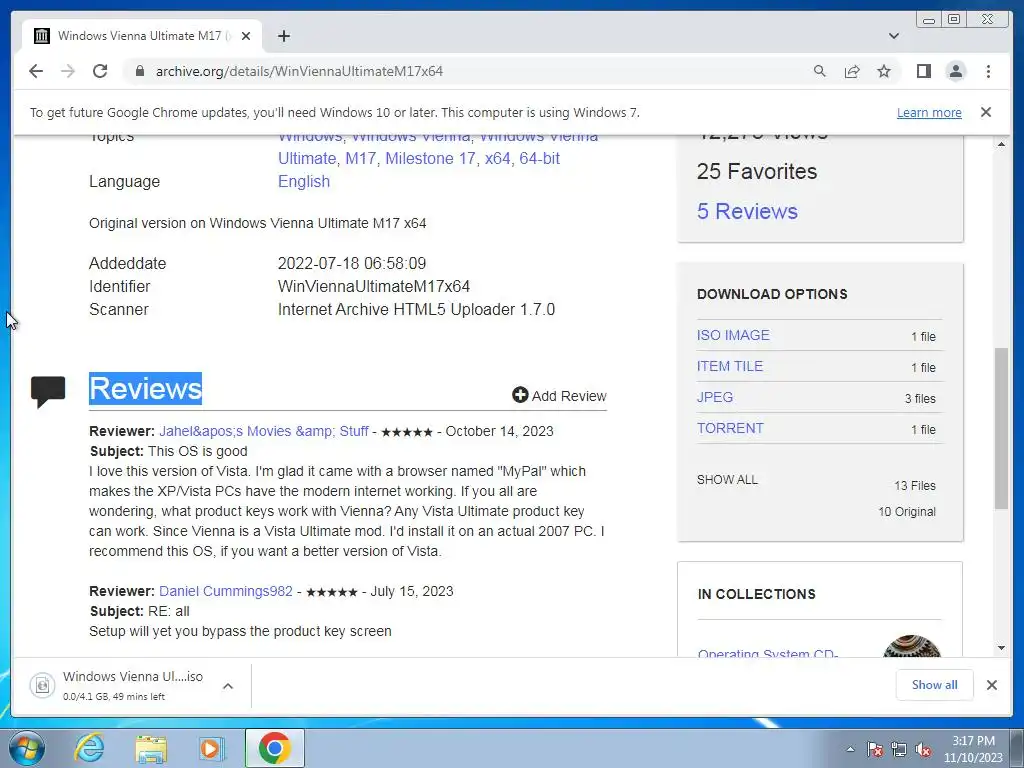Click Add Review button

[559, 396]
